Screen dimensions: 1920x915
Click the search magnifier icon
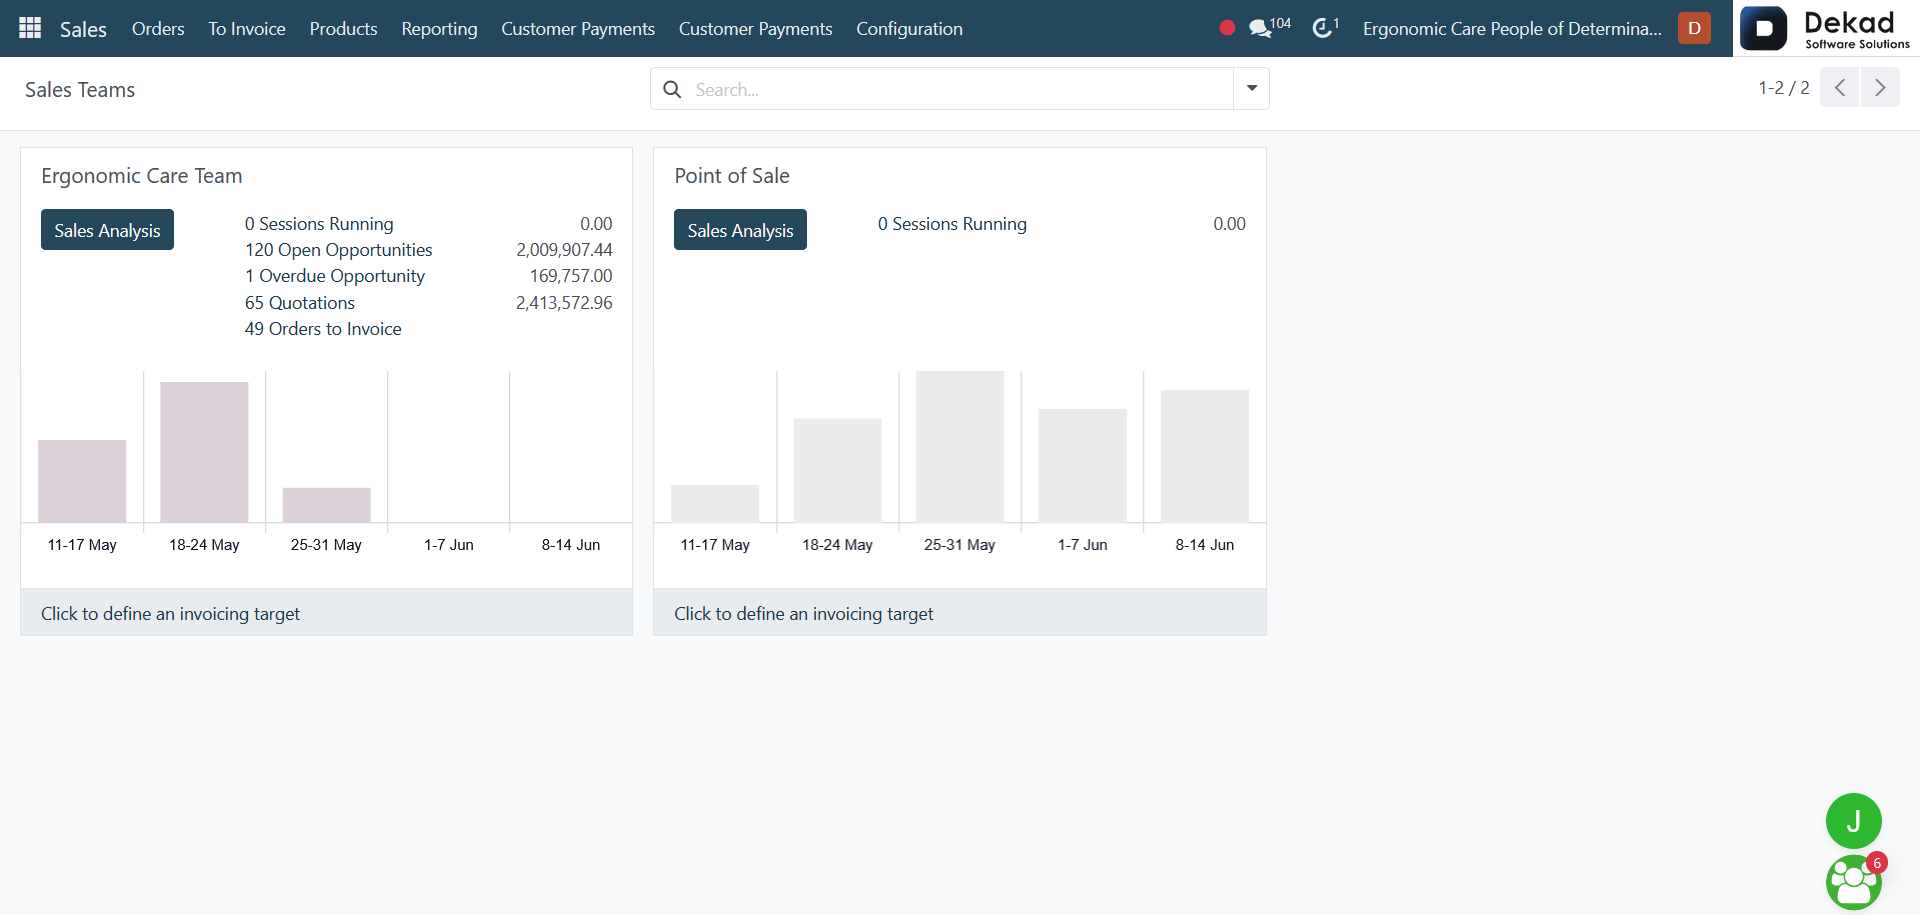coord(673,89)
